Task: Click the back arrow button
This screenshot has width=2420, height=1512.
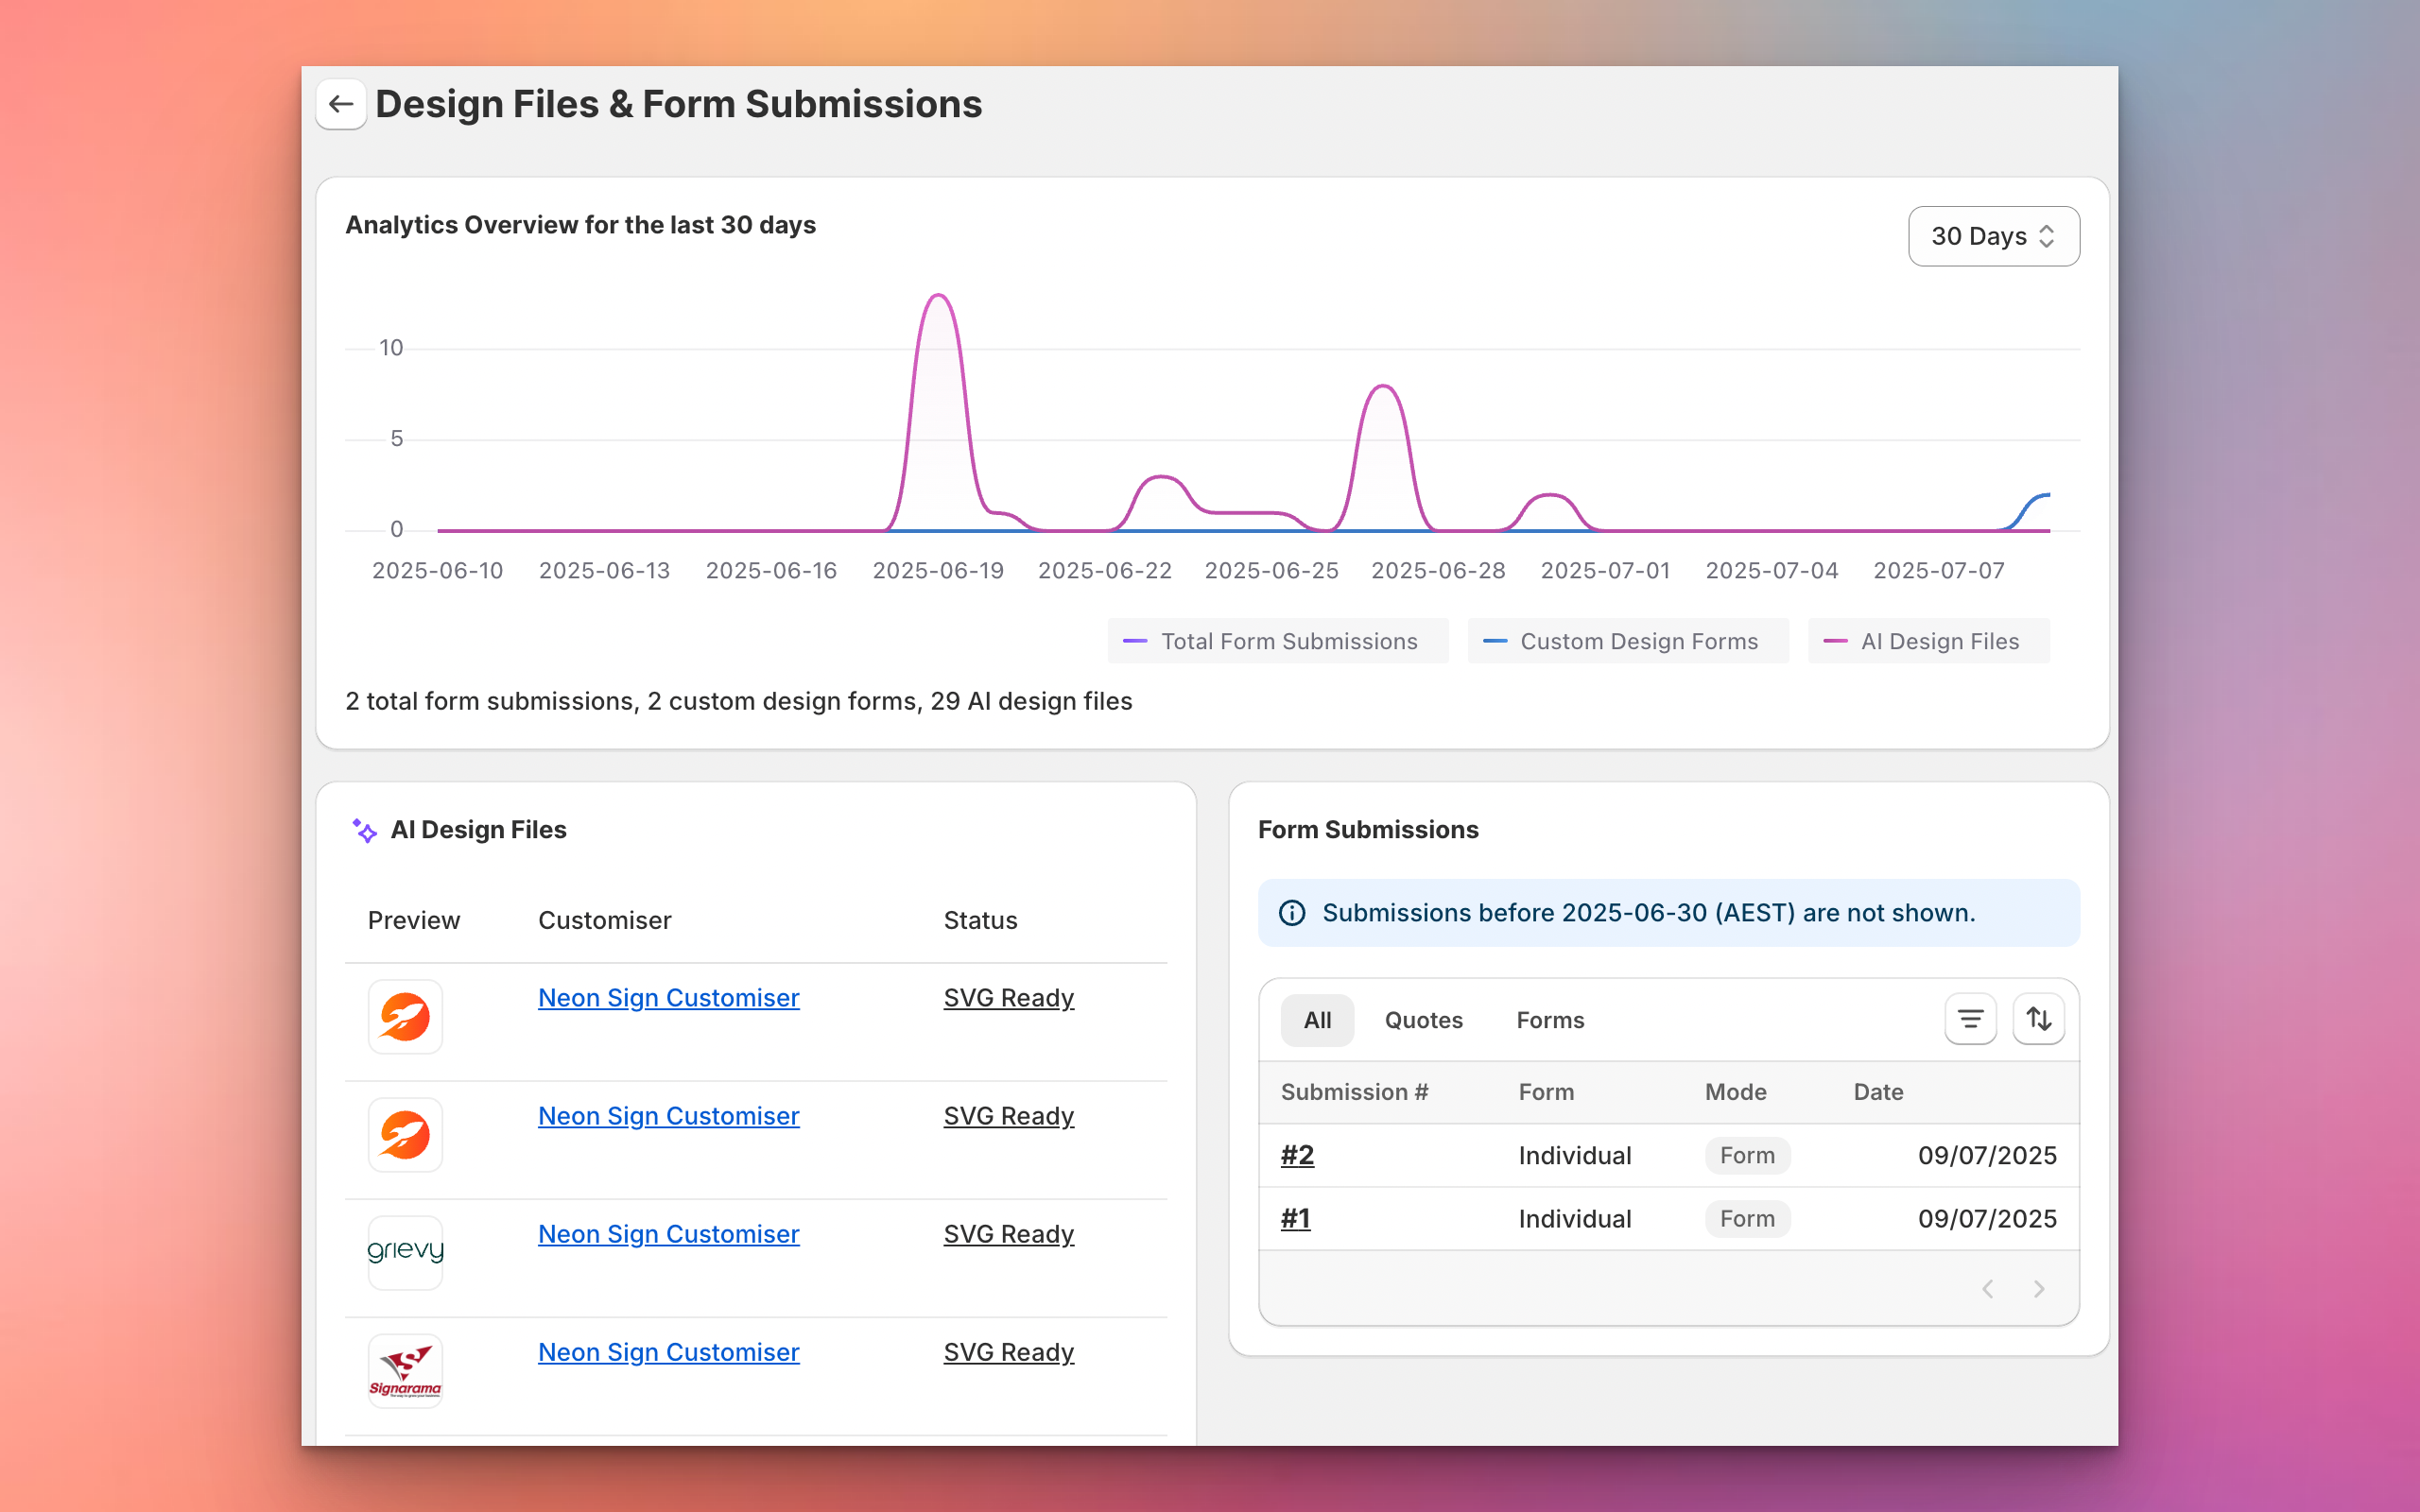Action: pyautogui.click(x=341, y=104)
